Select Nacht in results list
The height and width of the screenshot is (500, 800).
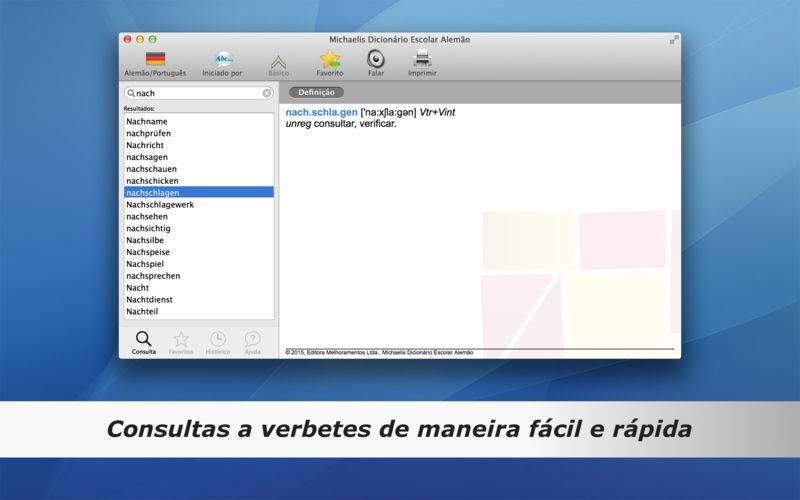click(x=199, y=288)
